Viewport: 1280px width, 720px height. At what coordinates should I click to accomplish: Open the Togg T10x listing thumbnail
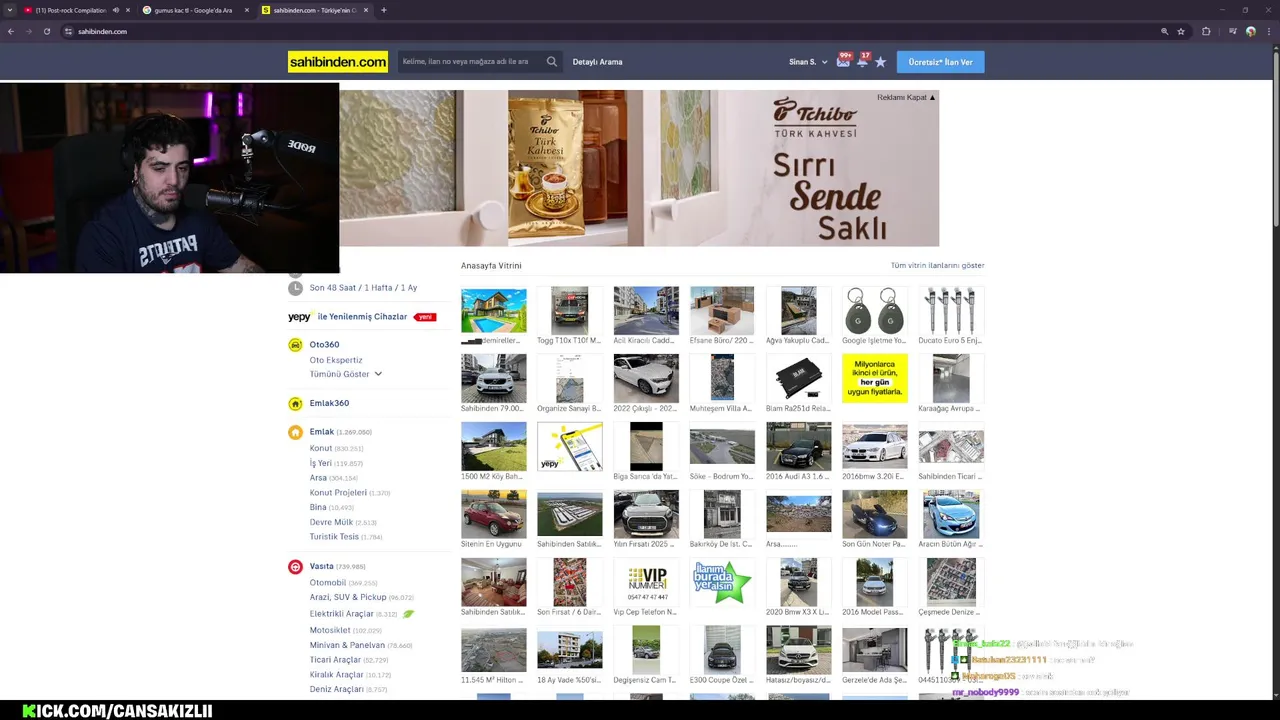pyautogui.click(x=569, y=311)
